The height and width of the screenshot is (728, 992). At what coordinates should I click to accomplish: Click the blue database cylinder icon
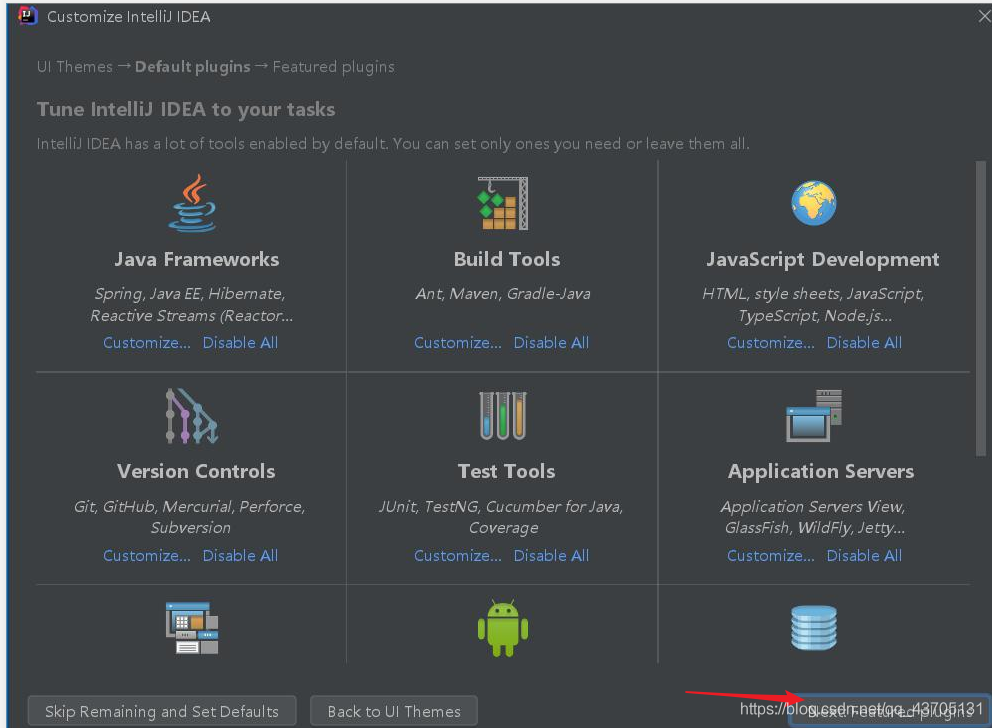(814, 628)
